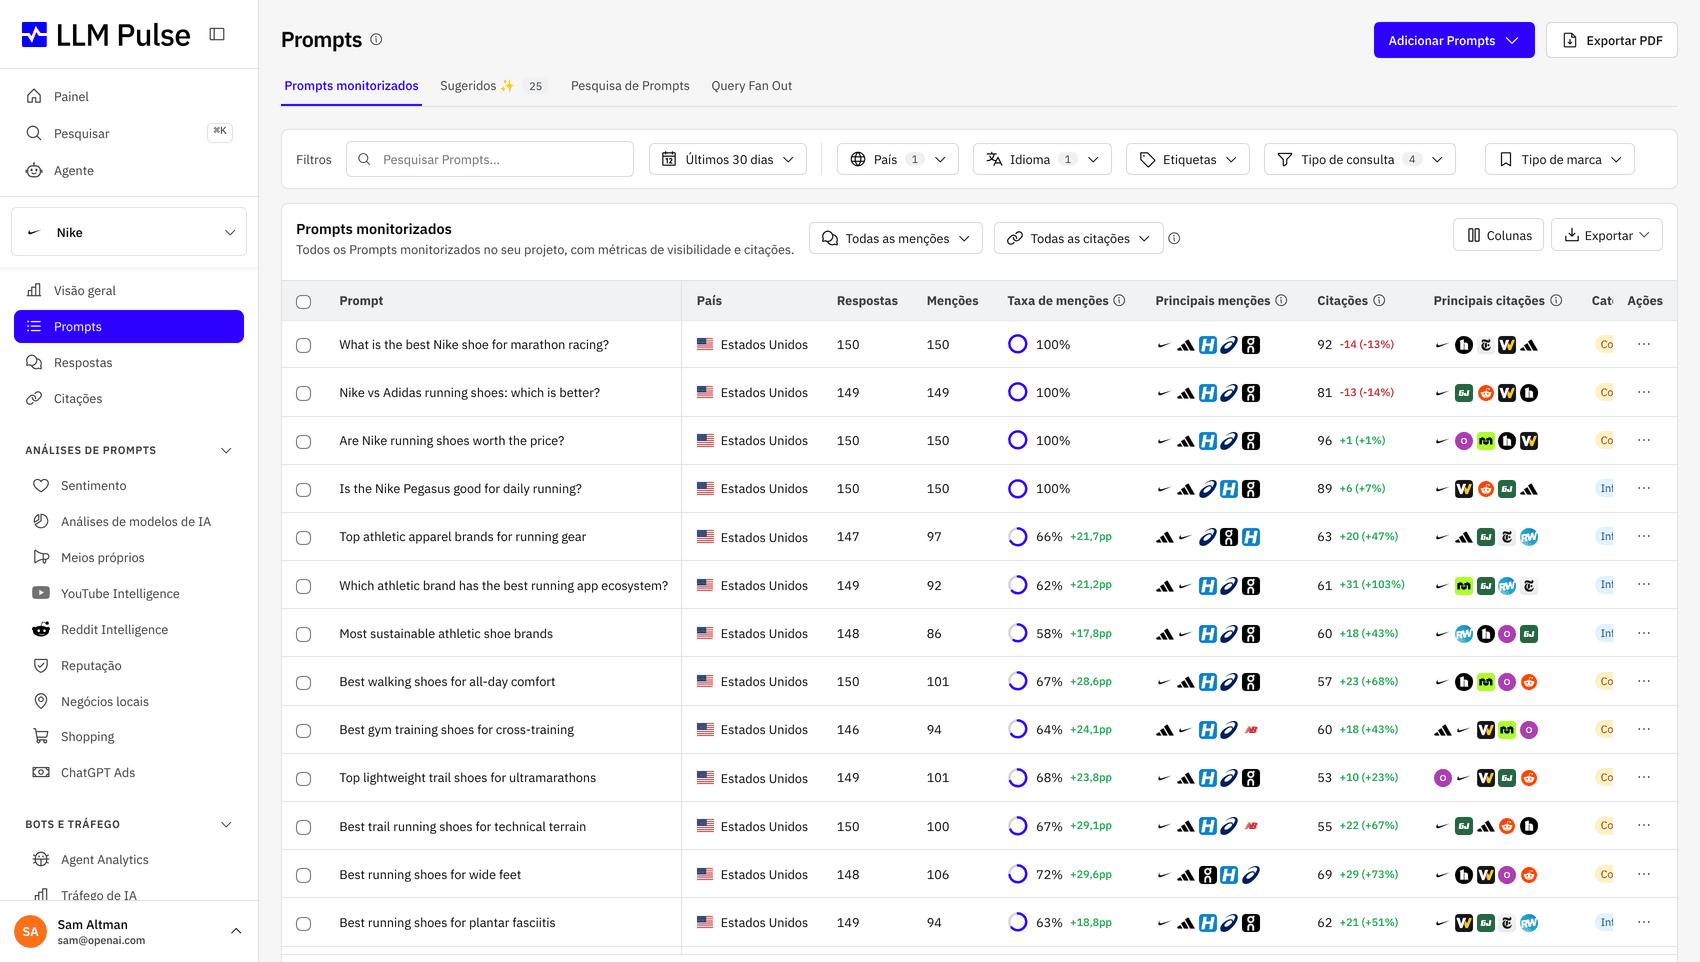Click the Shopping cart icon
The image size is (1700, 962).
click(x=41, y=736)
